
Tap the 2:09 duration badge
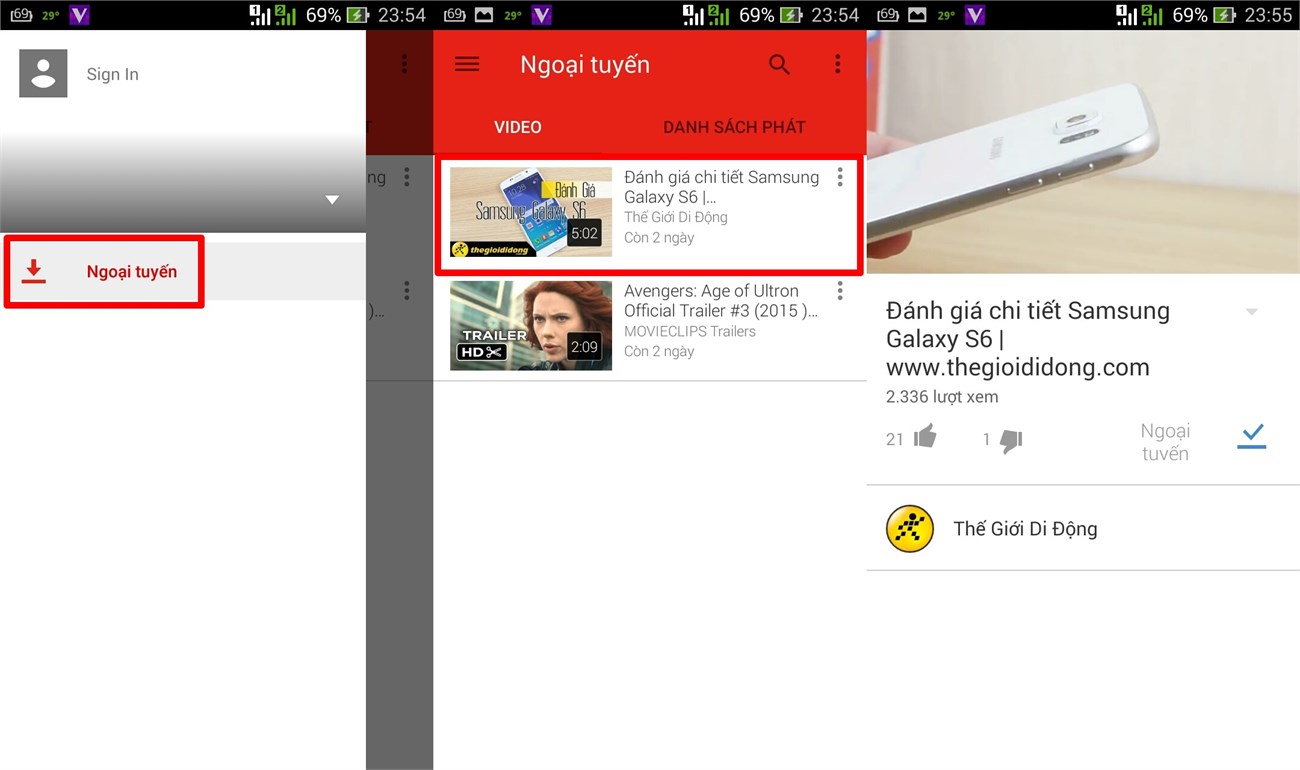coord(584,348)
